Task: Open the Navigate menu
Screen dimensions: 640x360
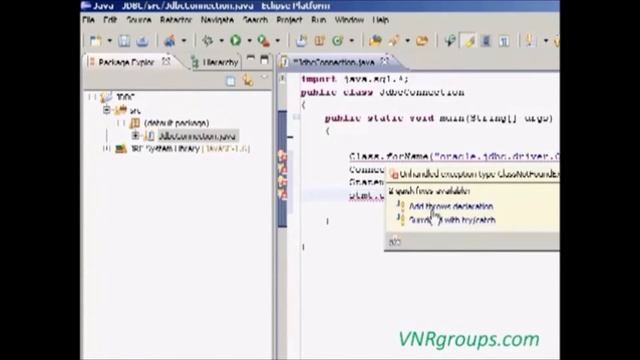Action: click(x=217, y=20)
